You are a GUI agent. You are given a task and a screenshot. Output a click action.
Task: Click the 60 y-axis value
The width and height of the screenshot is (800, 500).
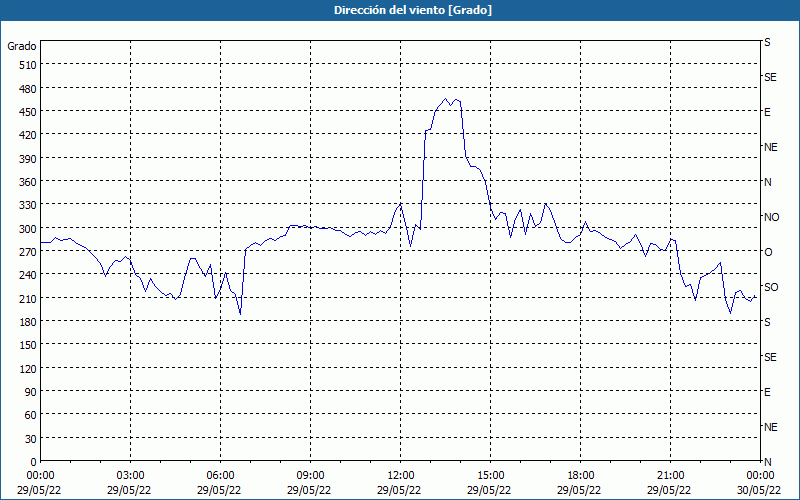point(31,415)
